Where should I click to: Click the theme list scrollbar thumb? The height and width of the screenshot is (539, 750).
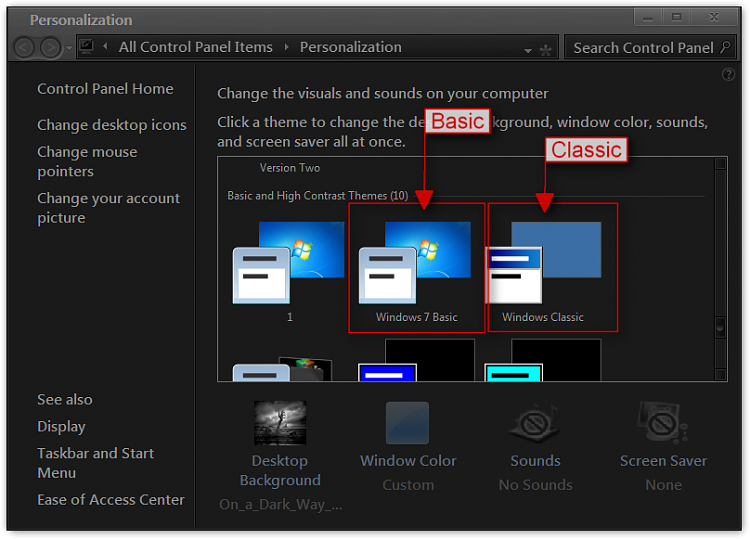(720, 328)
